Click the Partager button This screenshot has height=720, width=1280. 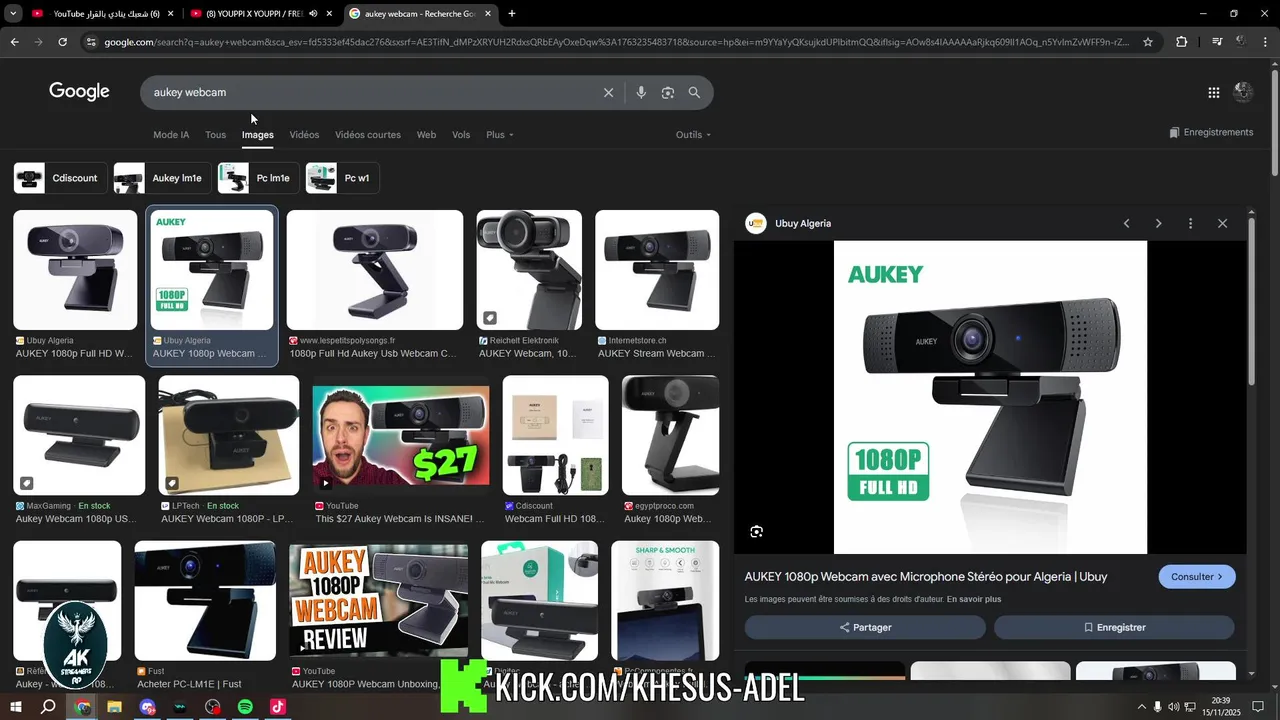point(865,627)
